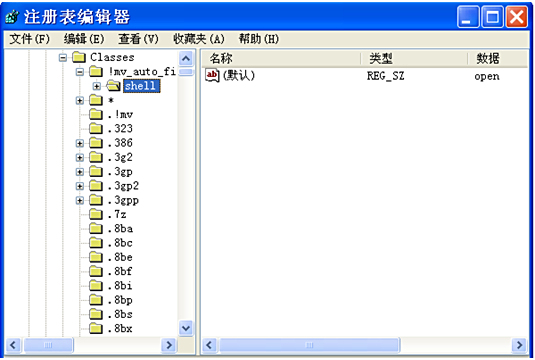Click the right pane horizontal scrollbar thumb
The height and width of the screenshot is (360, 535).
[309, 345]
